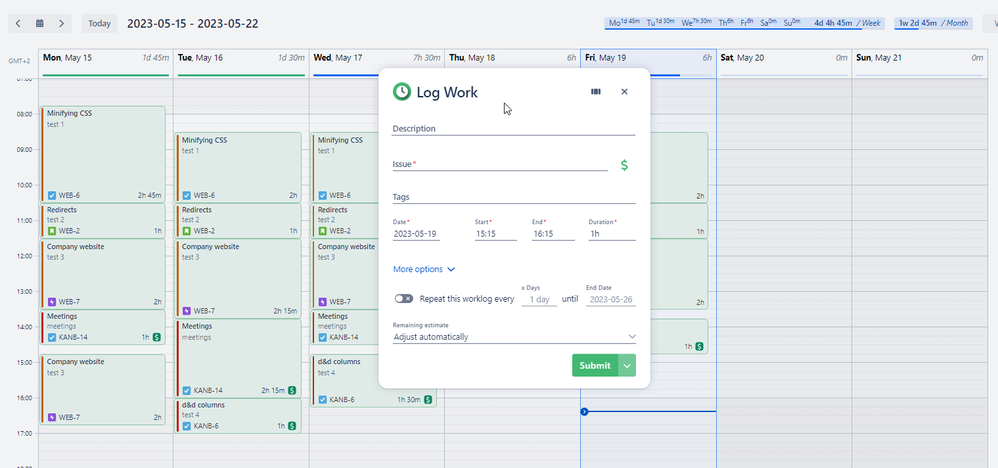The width and height of the screenshot is (998, 468).
Task: Edit the Duration field 1h
Action: click(x=612, y=234)
